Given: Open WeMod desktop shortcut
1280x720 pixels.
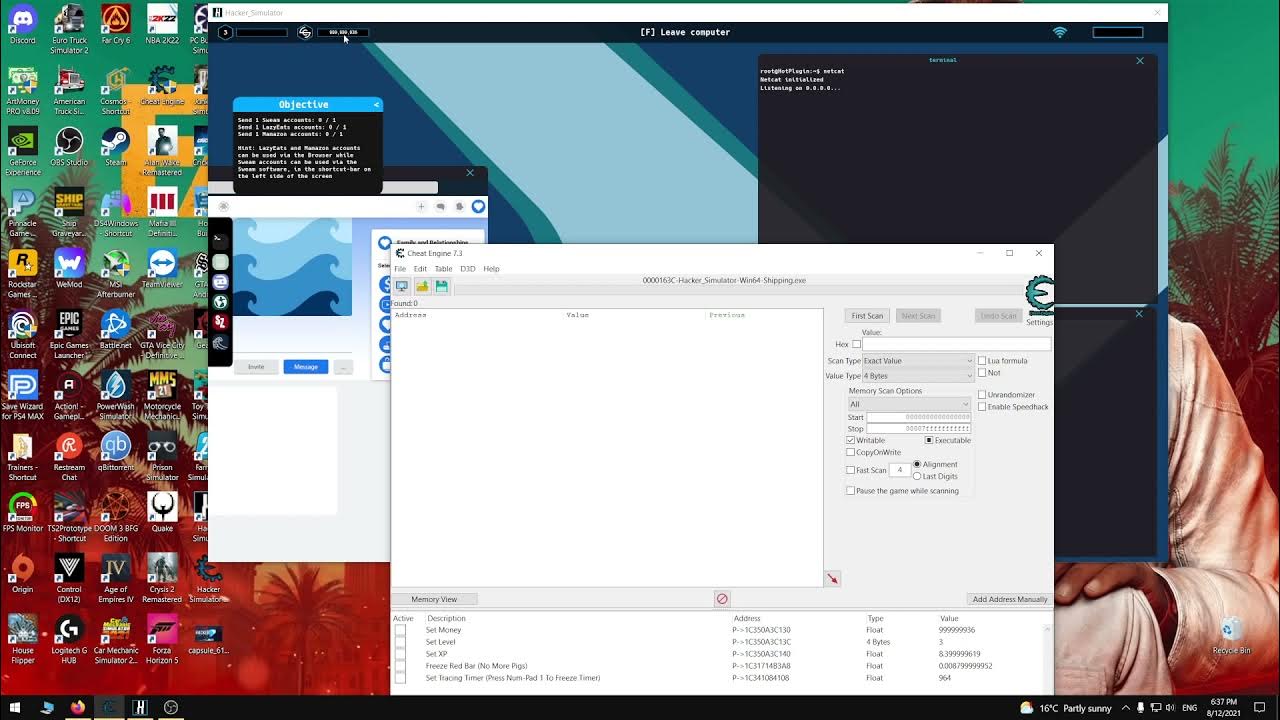Looking at the screenshot, I should [69, 268].
